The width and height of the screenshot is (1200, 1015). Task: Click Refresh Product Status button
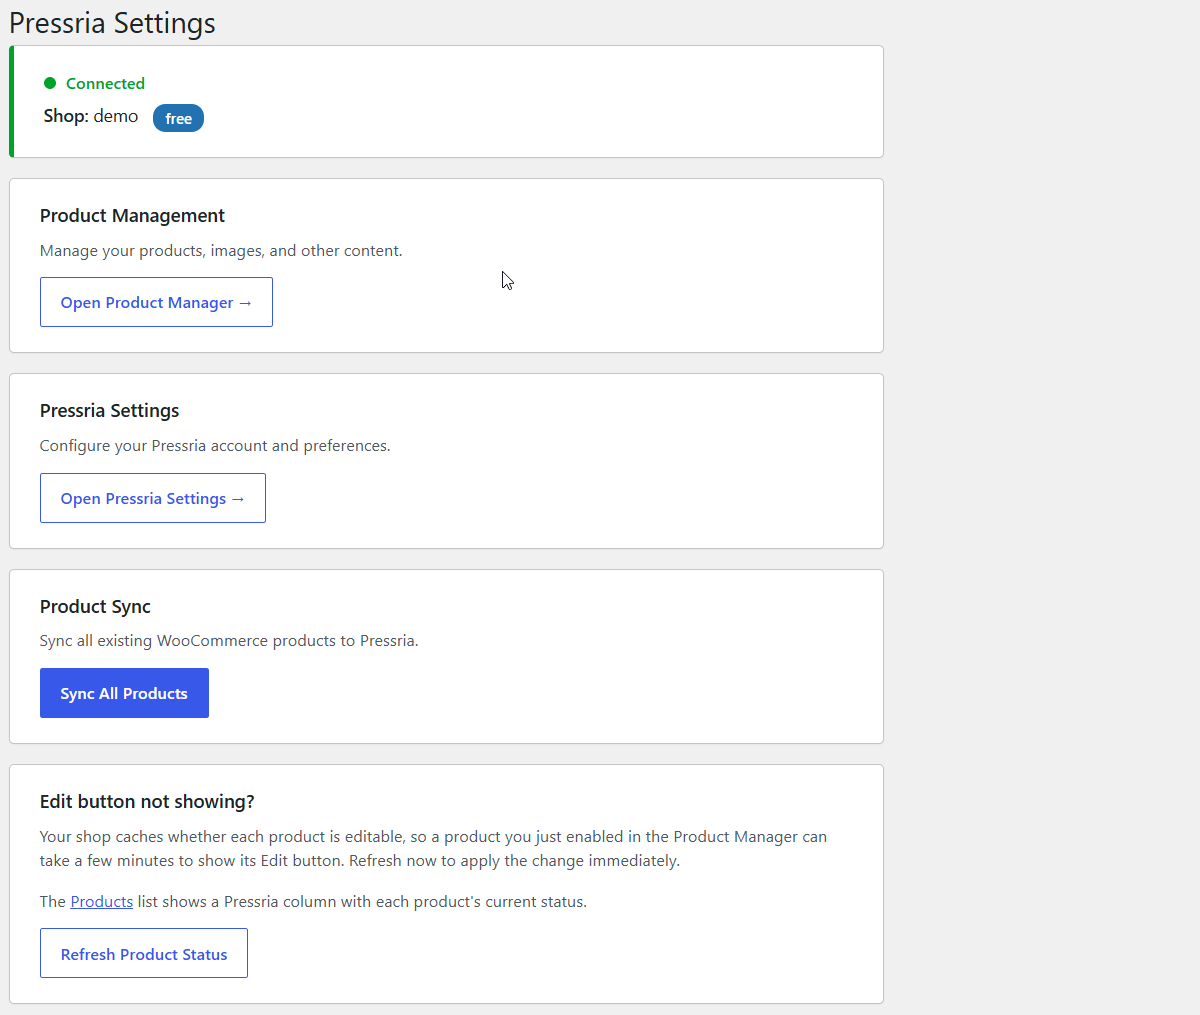coord(144,954)
